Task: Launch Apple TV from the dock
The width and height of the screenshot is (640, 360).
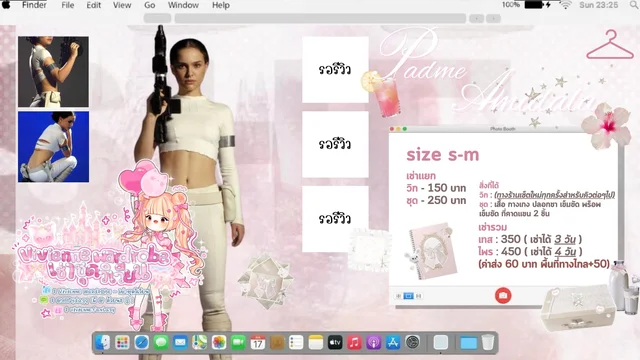Action: coord(335,342)
